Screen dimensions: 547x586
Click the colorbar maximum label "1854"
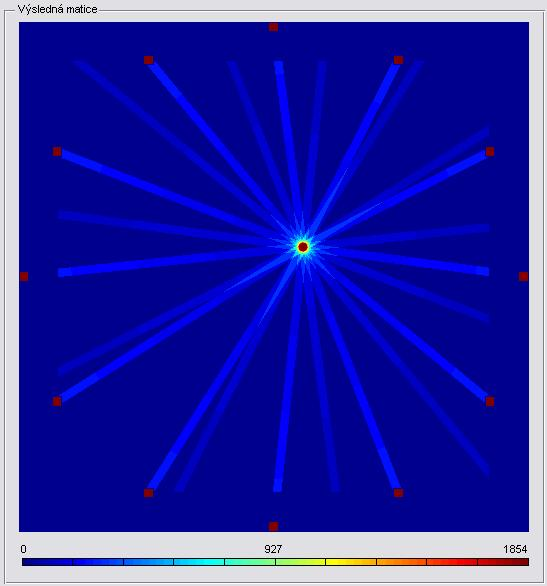tap(515, 549)
